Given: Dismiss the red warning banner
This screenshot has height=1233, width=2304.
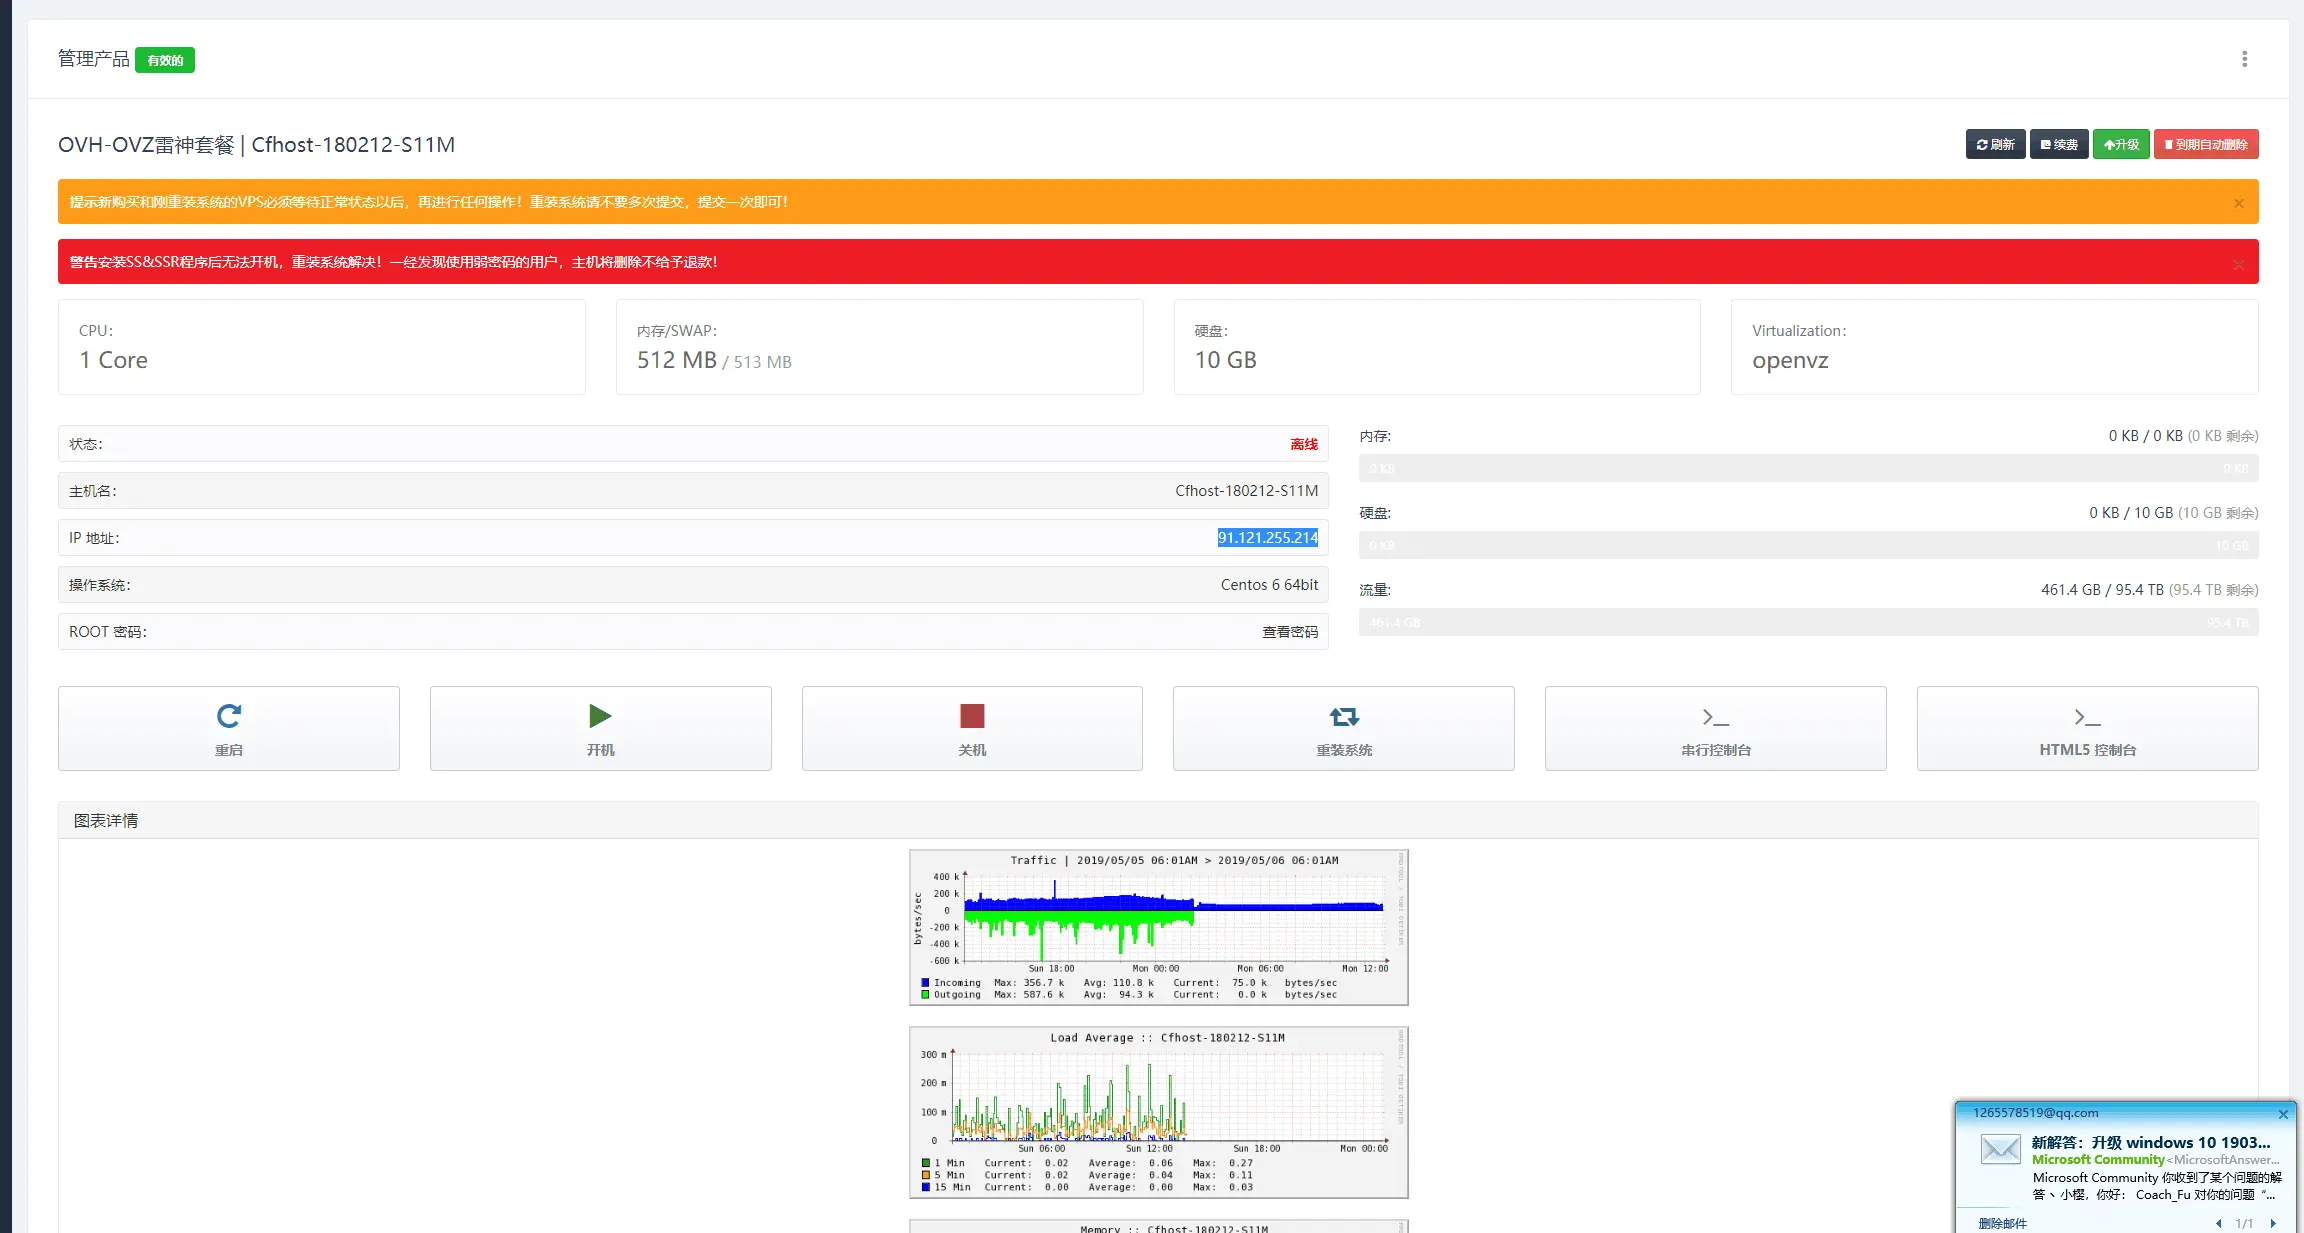Looking at the screenshot, I should [x=2238, y=264].
